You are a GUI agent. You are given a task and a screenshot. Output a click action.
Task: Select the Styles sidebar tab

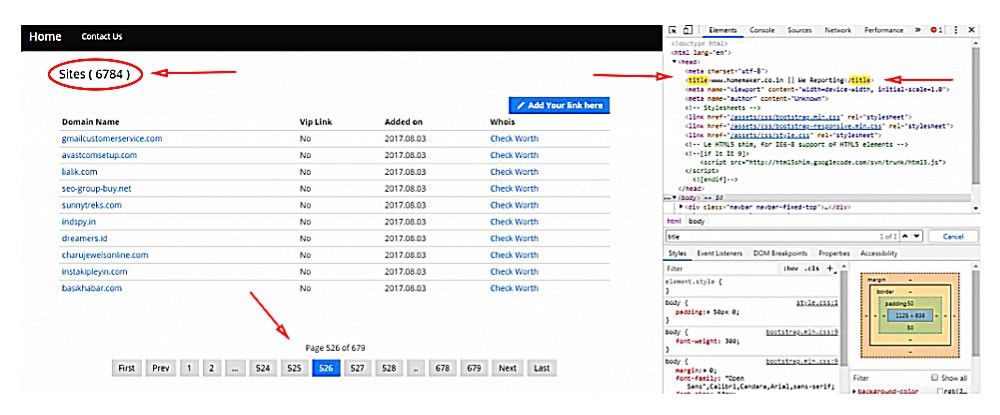pos(677,253)
